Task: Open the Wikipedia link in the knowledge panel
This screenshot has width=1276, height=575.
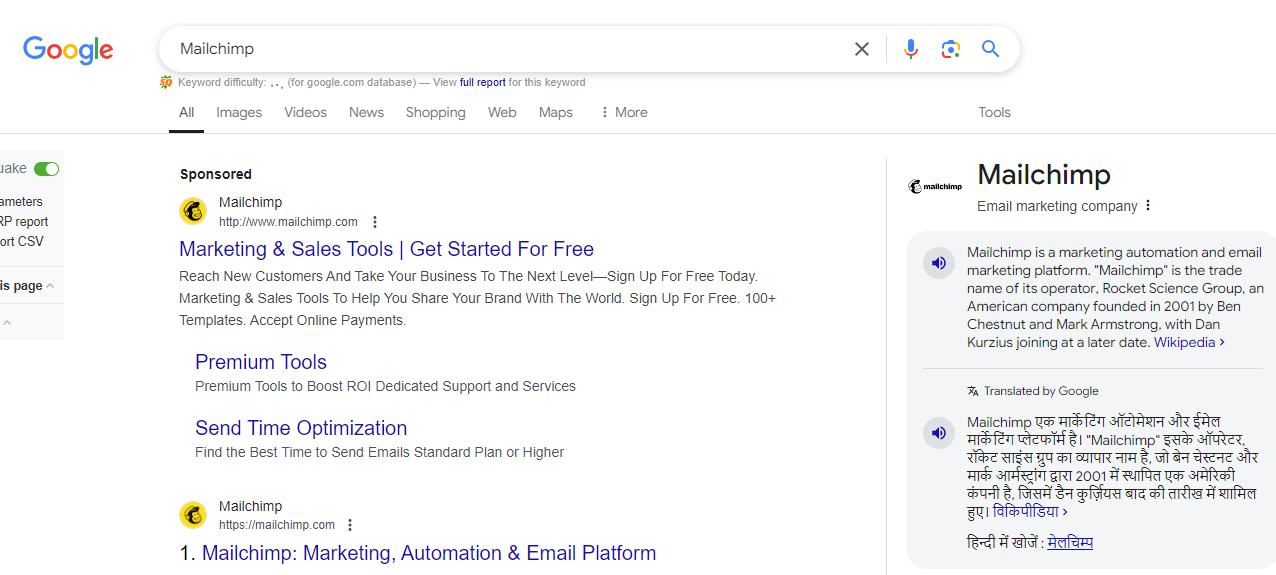Action: pyautogui.click(x=1188, y=342)
